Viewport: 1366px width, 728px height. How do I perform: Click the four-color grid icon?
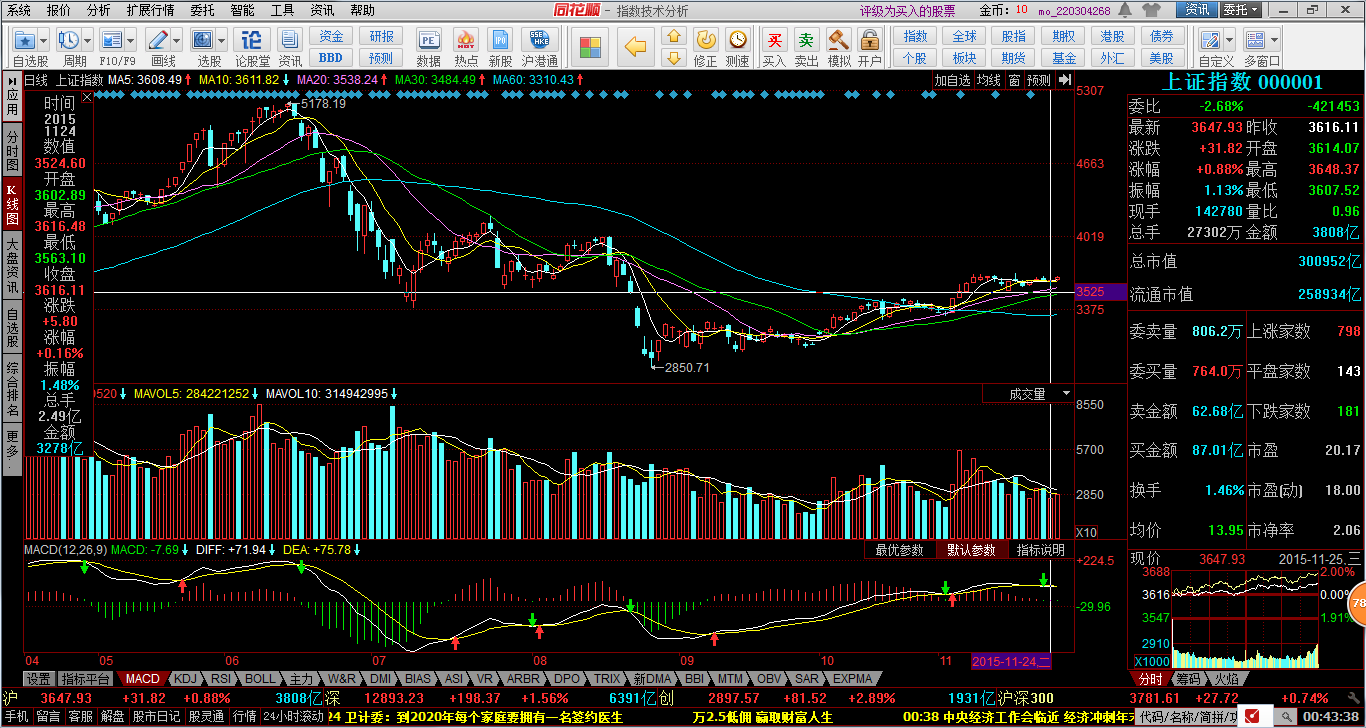pos(592,46)
